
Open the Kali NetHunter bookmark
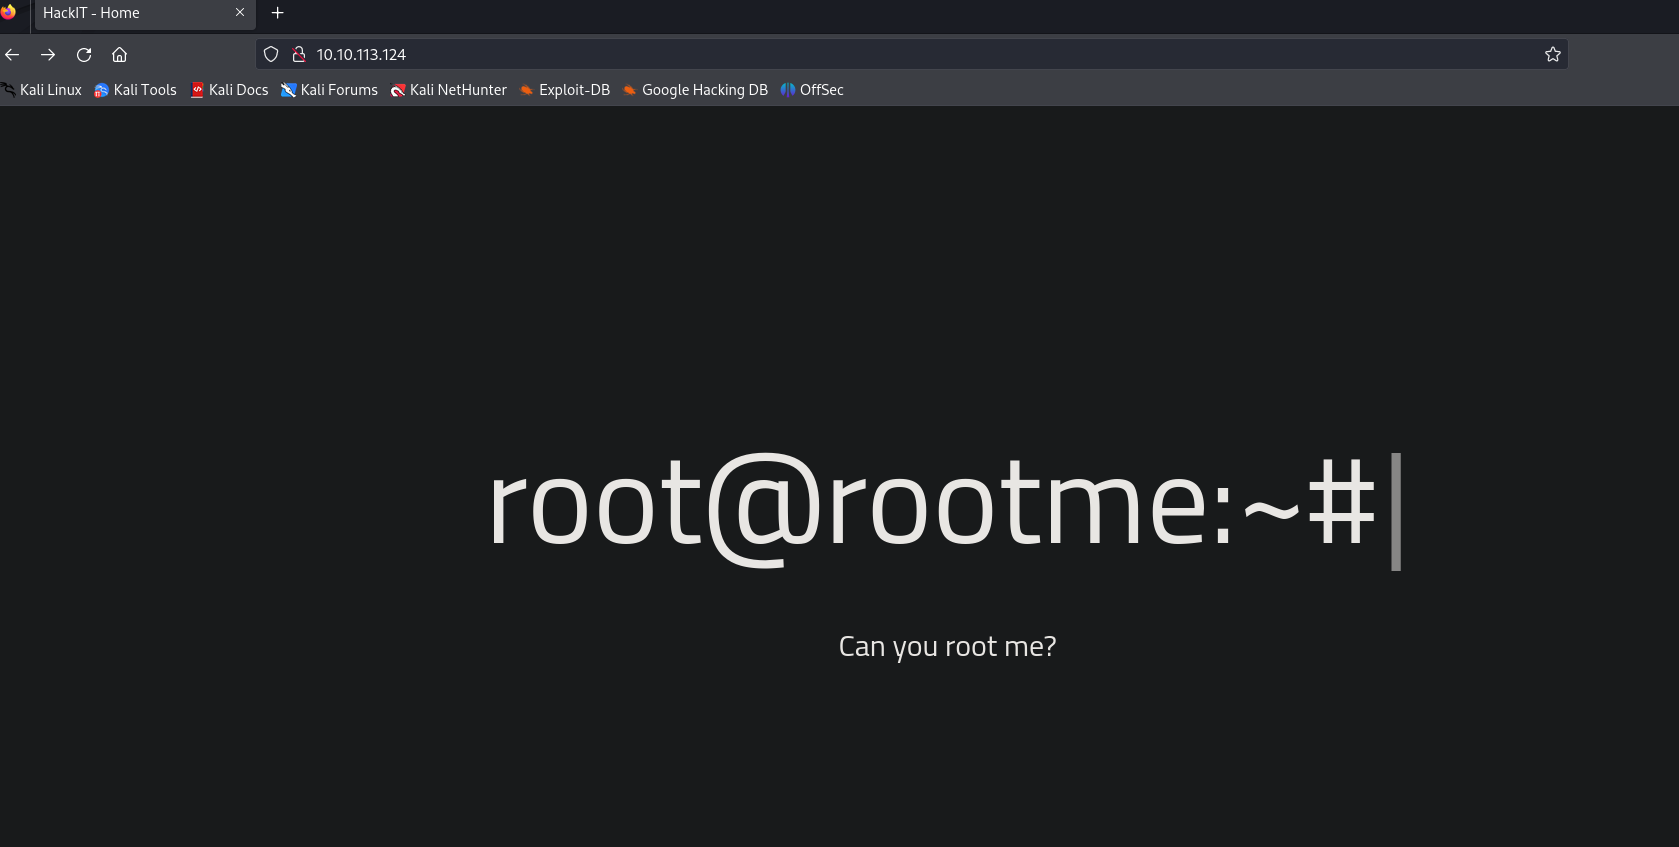point(449,90)
